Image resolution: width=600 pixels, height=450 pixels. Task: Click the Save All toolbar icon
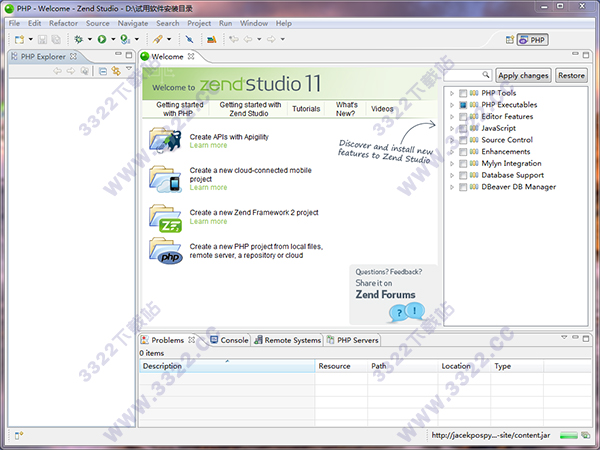[56, 39]
